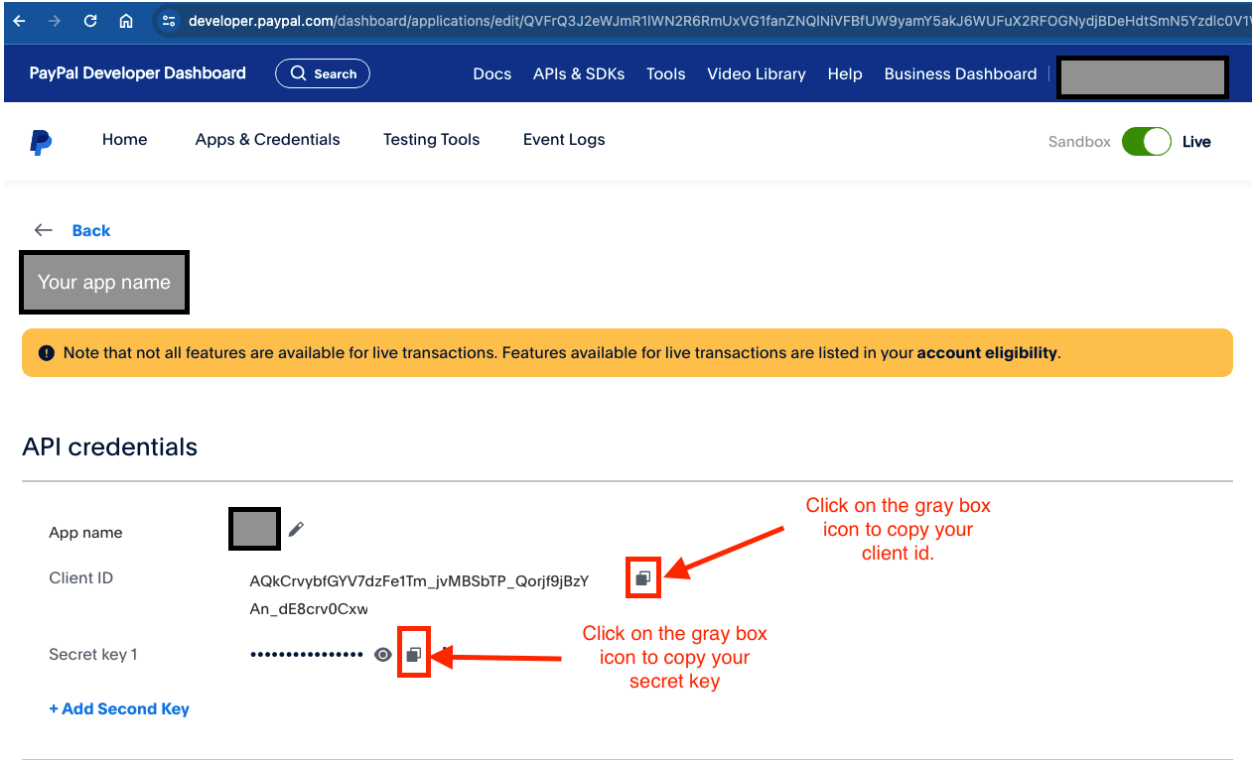Viewport: 1254px width, 766px height.
Task: Open Video Library
Action: [756, 74]
